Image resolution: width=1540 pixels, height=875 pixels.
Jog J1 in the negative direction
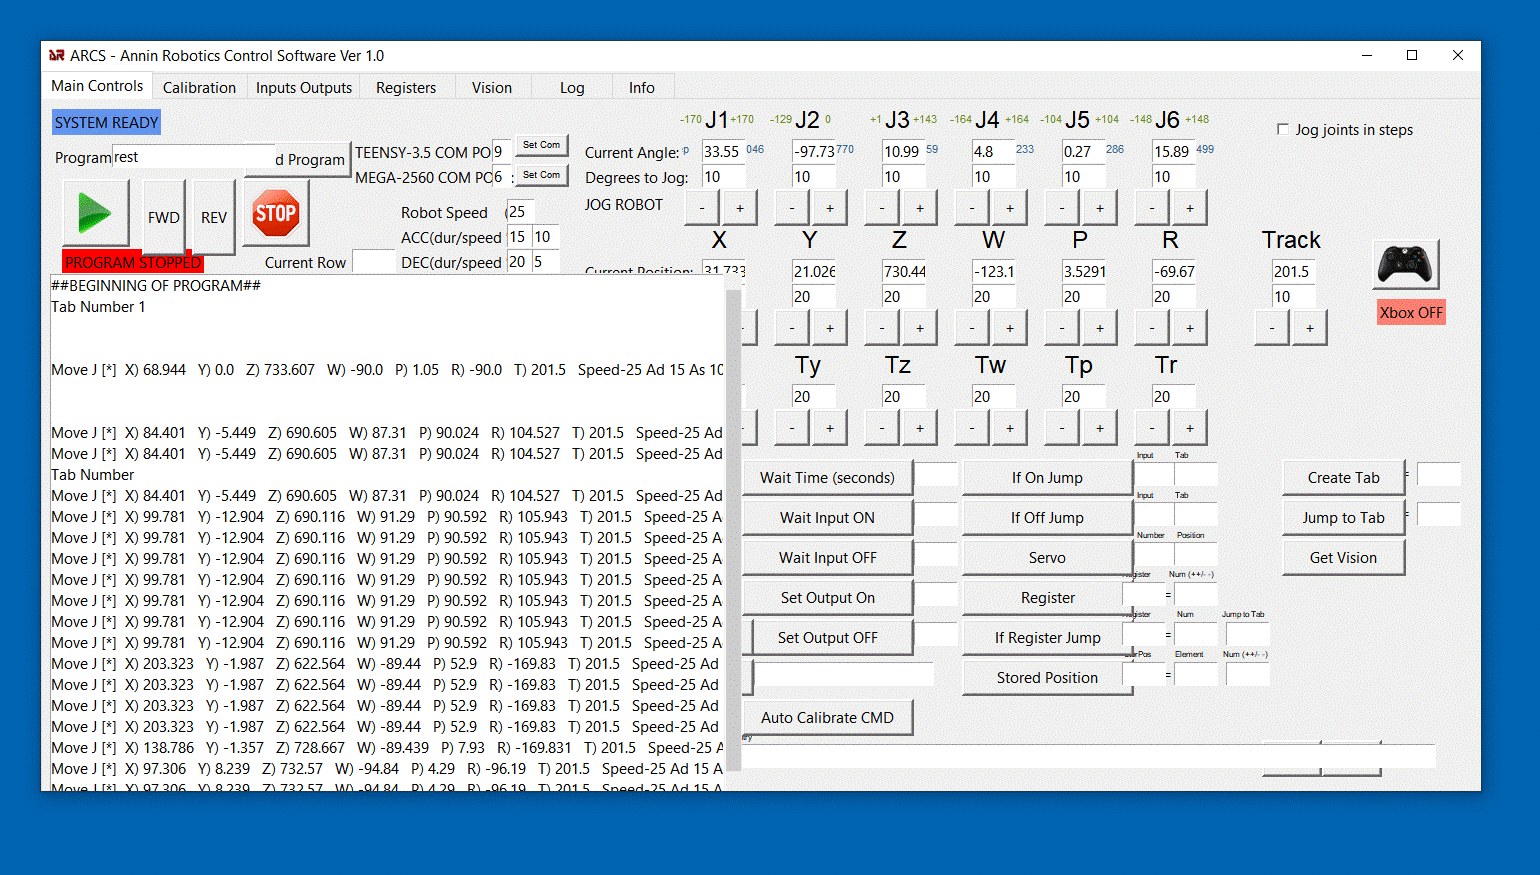coord(702,208)
